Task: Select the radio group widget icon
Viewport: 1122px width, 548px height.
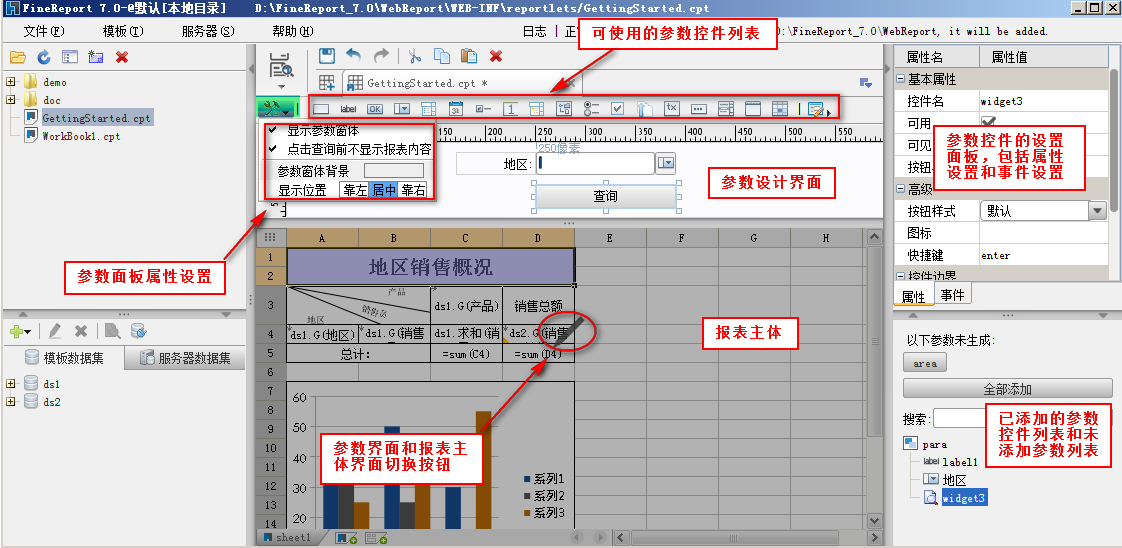Action: pyautogui.click(x=591, y=109)
